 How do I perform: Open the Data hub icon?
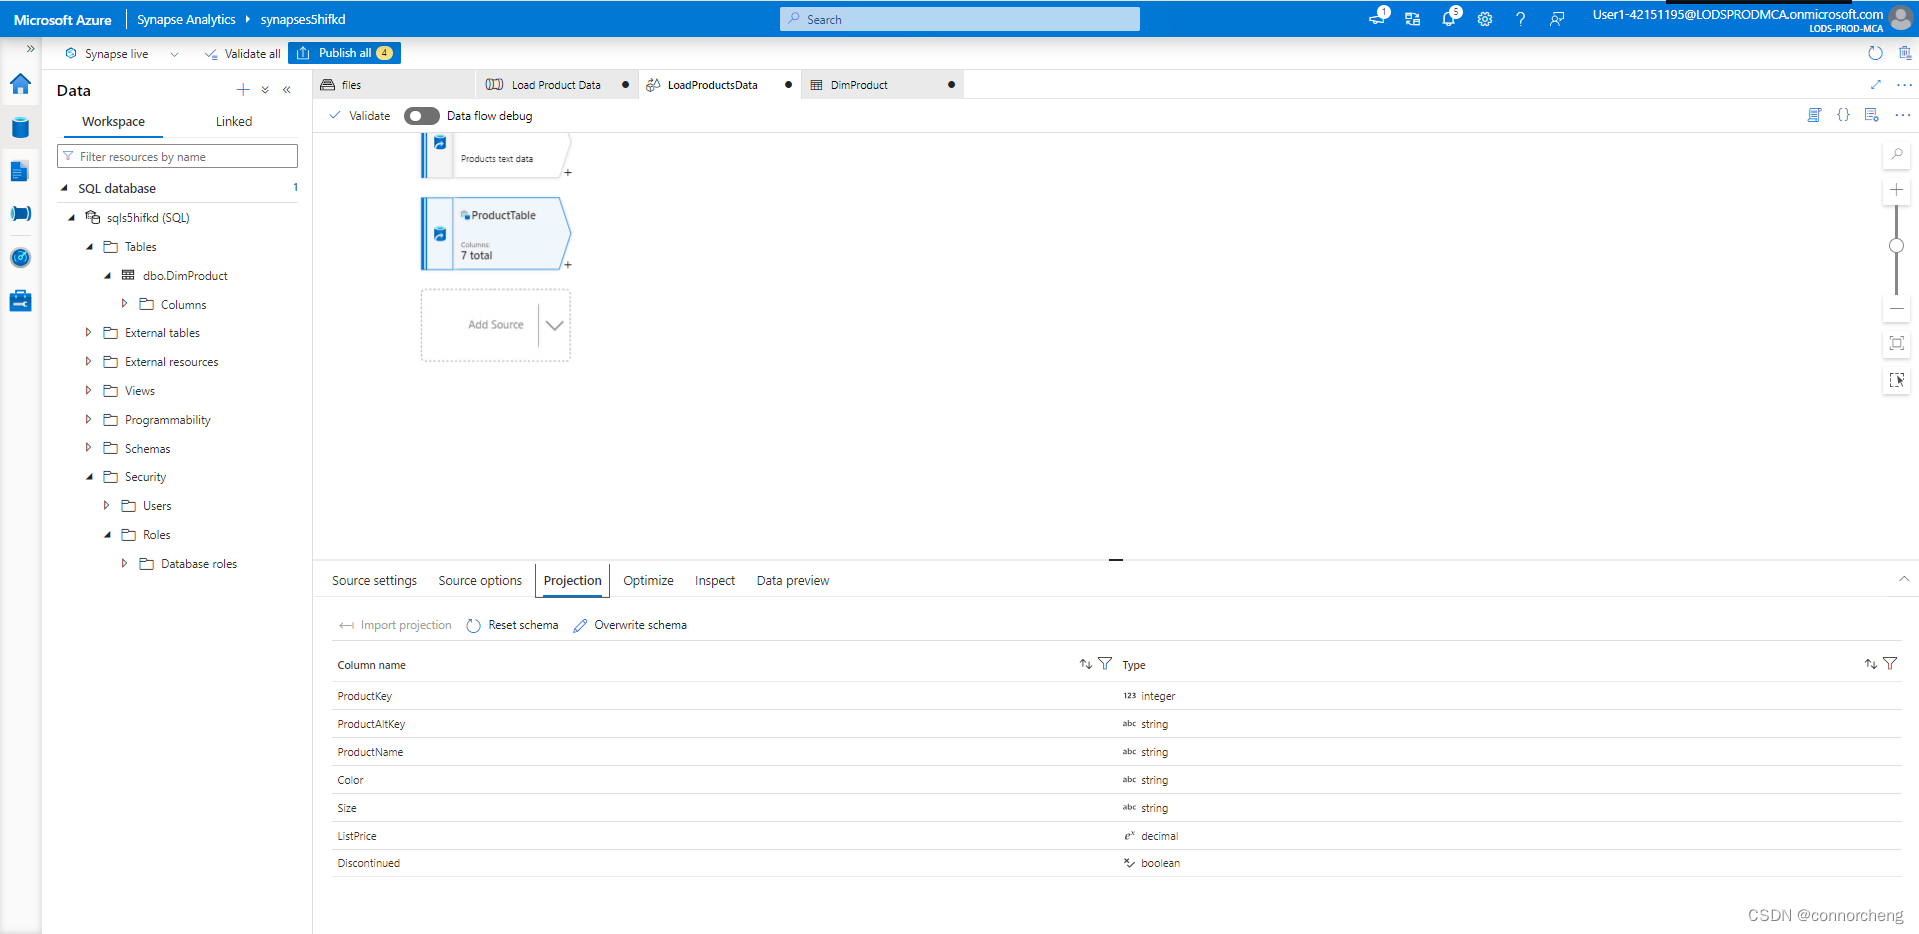pos(20,128)
